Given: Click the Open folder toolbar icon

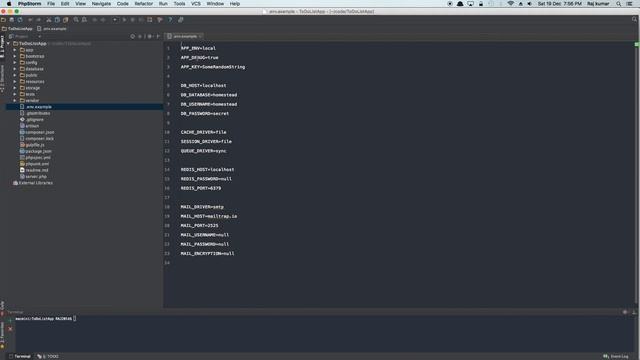Looking at the screenshot, I should point(3,20).
